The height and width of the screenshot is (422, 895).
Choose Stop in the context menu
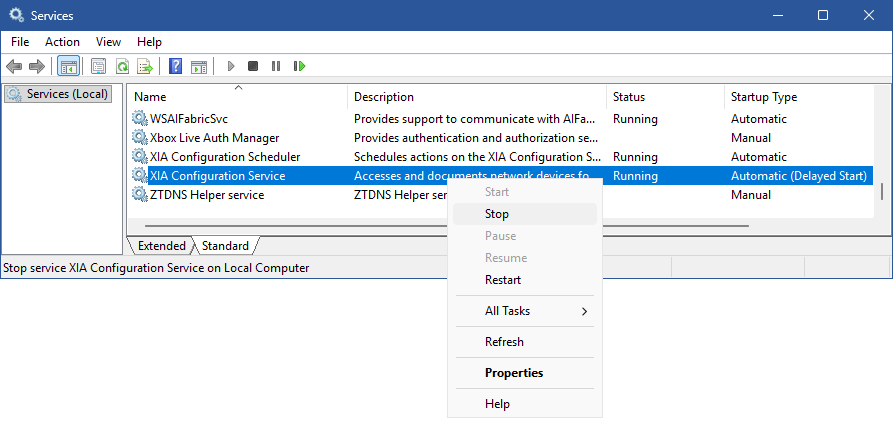point(497,214)
